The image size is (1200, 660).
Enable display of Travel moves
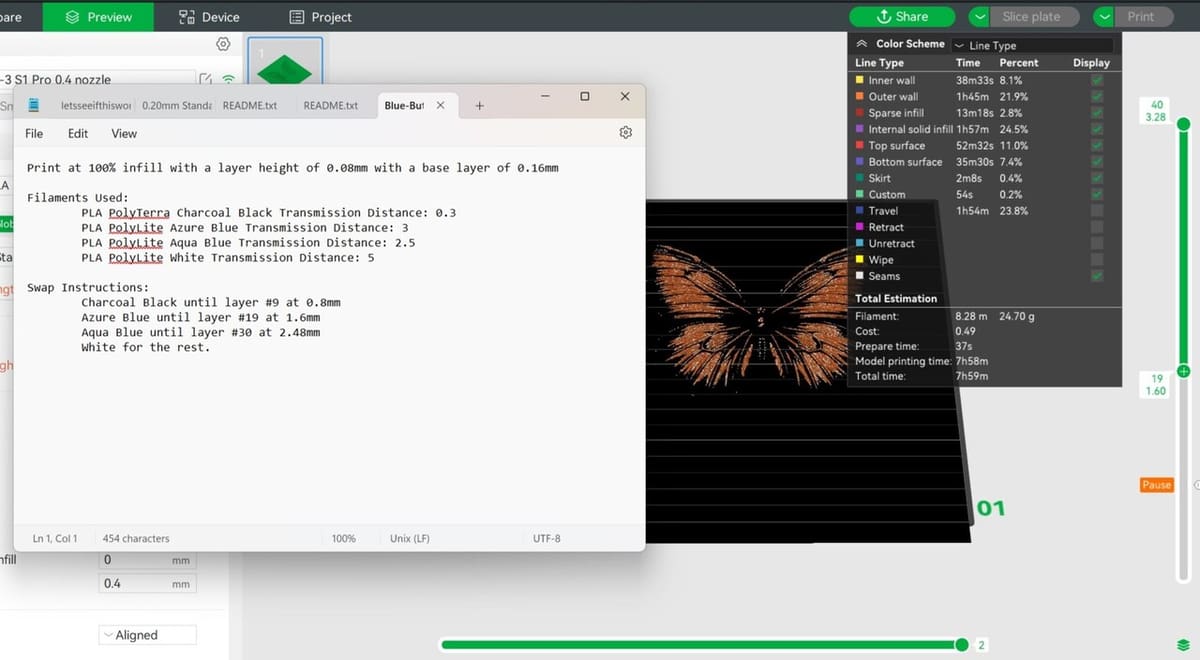pos(1099,211)
